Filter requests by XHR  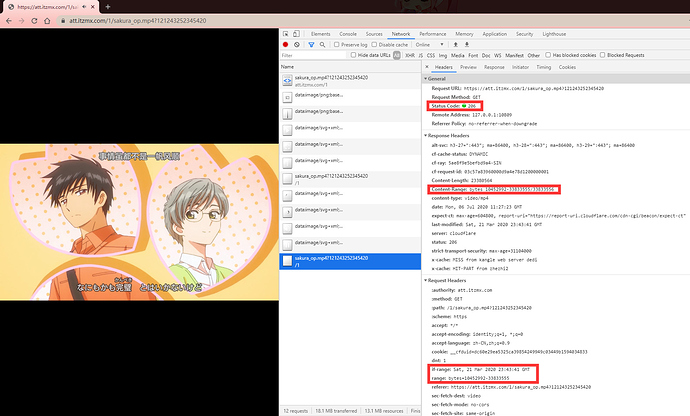(410, 55)
